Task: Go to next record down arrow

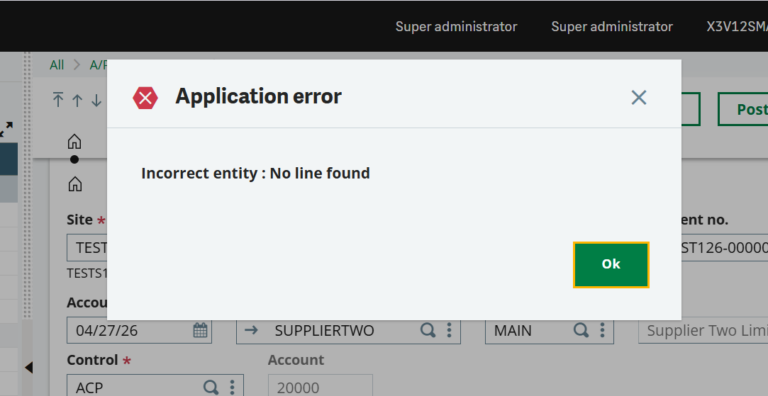Action: pyautogui.click(x=96, y=100)
